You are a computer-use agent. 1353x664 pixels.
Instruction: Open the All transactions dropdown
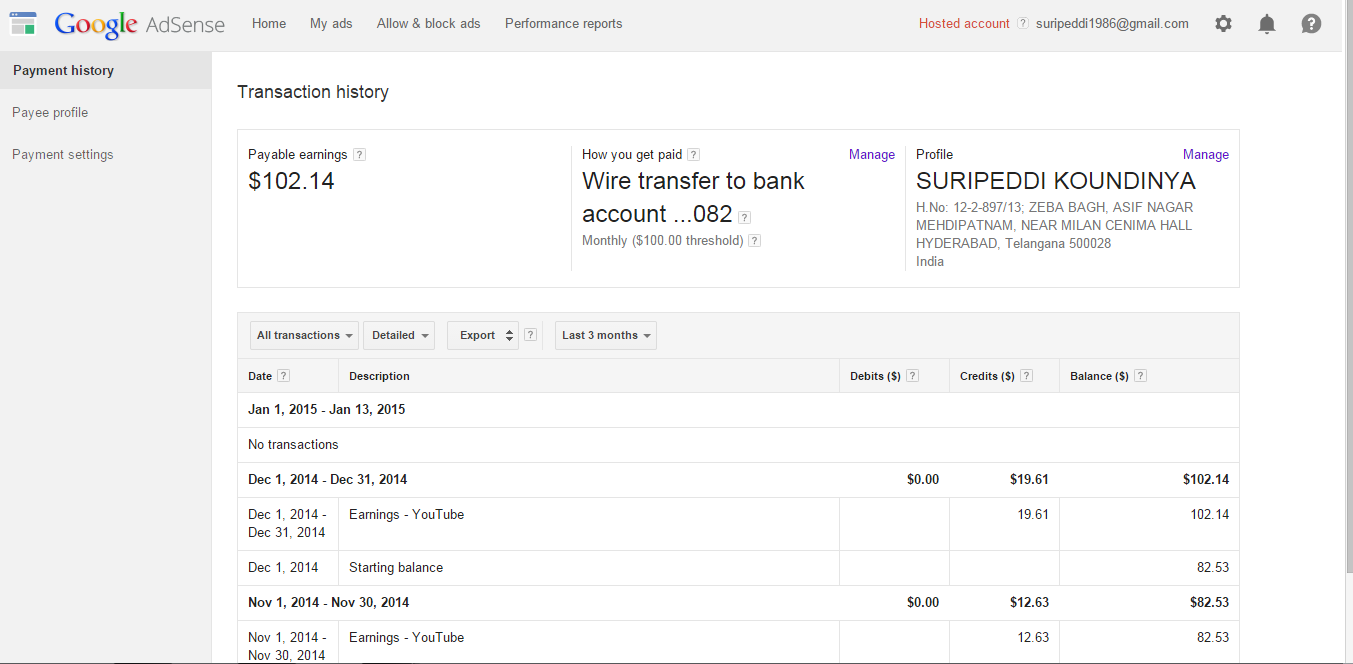tap(303, 335)
